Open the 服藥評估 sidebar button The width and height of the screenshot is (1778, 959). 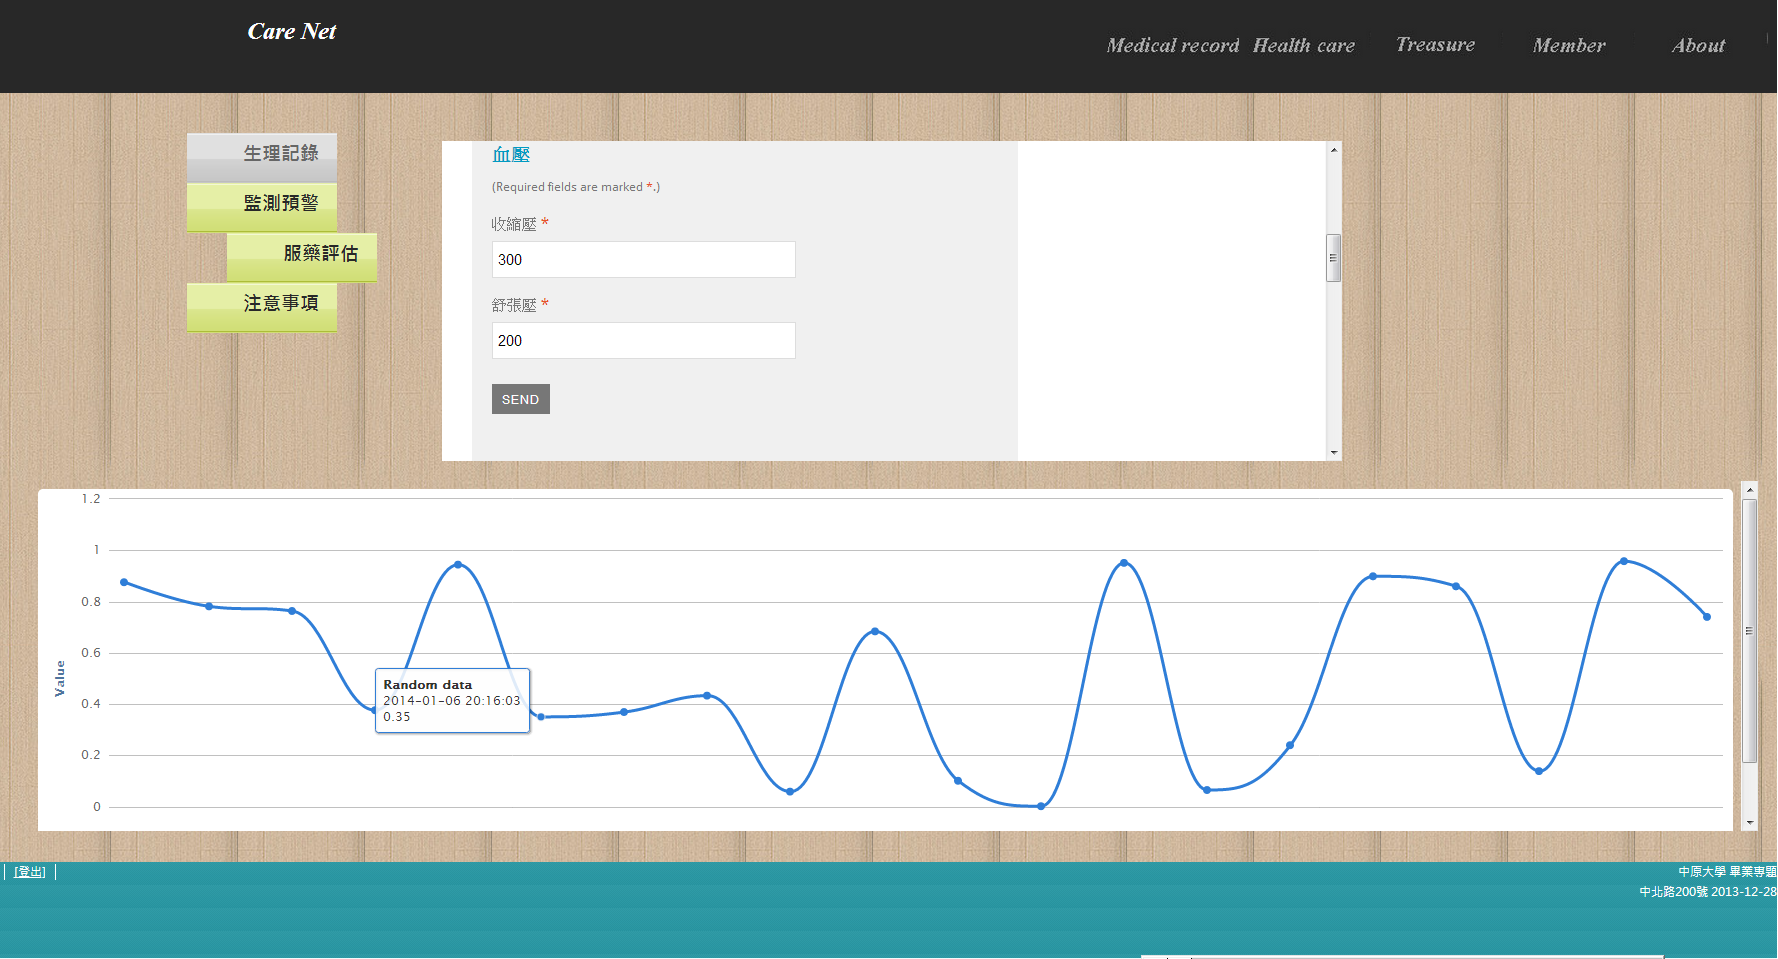coord(302,254)
